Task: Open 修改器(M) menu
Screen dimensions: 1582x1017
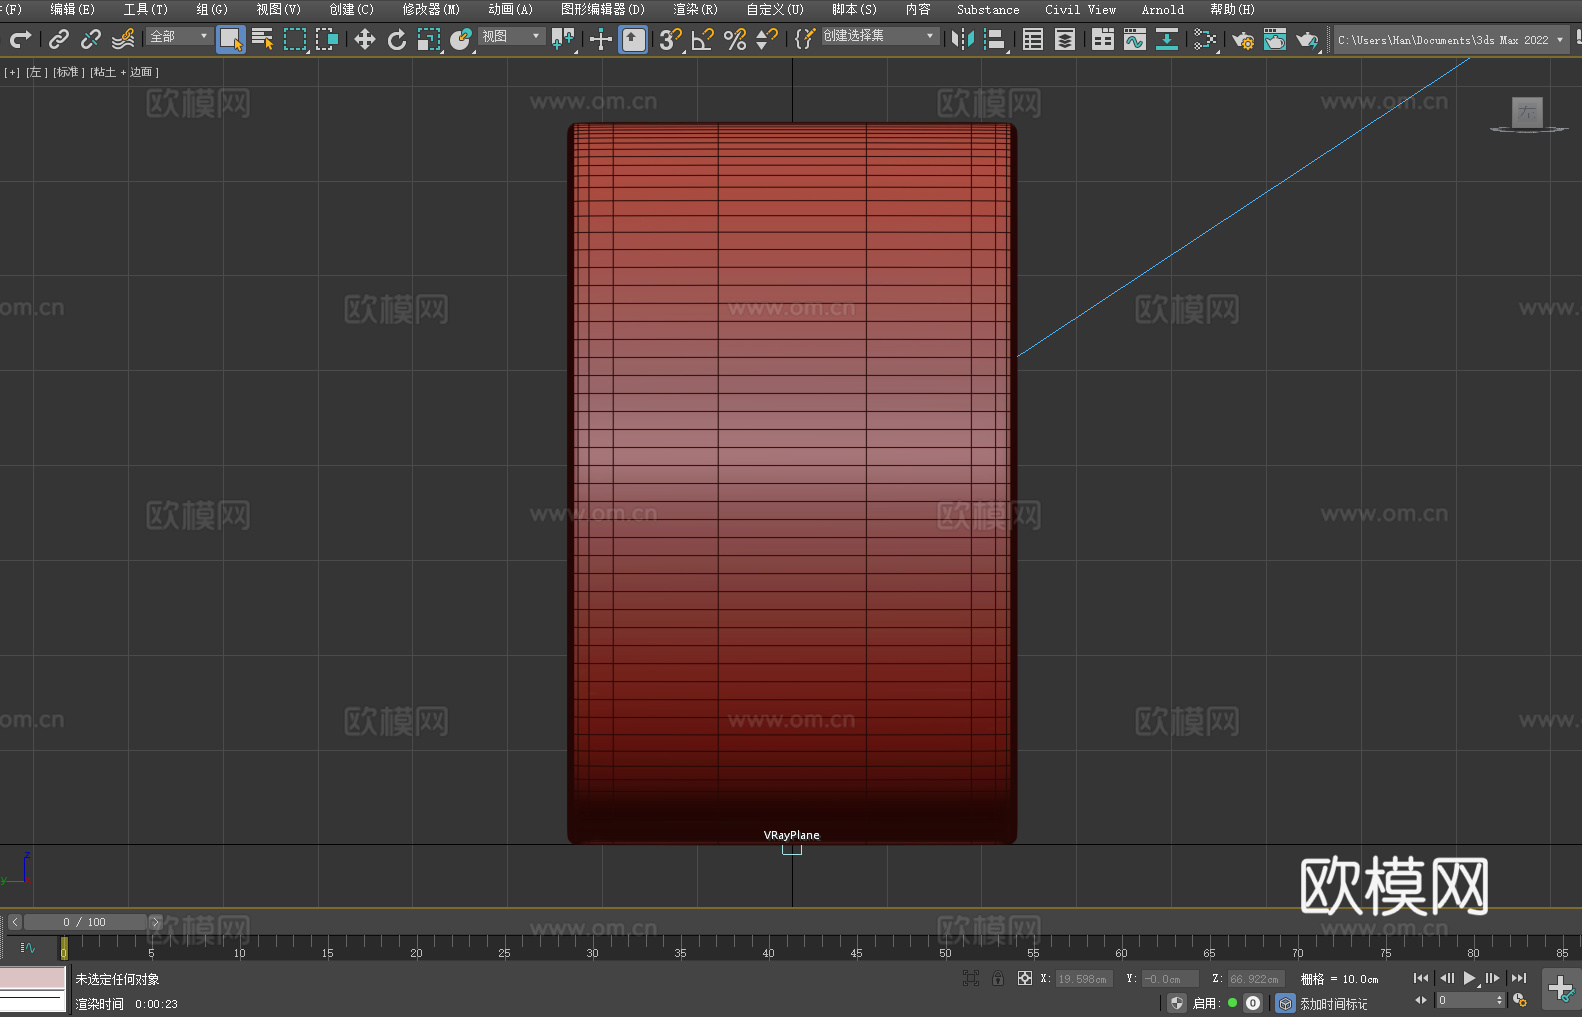Action: (x=431, y=9)
